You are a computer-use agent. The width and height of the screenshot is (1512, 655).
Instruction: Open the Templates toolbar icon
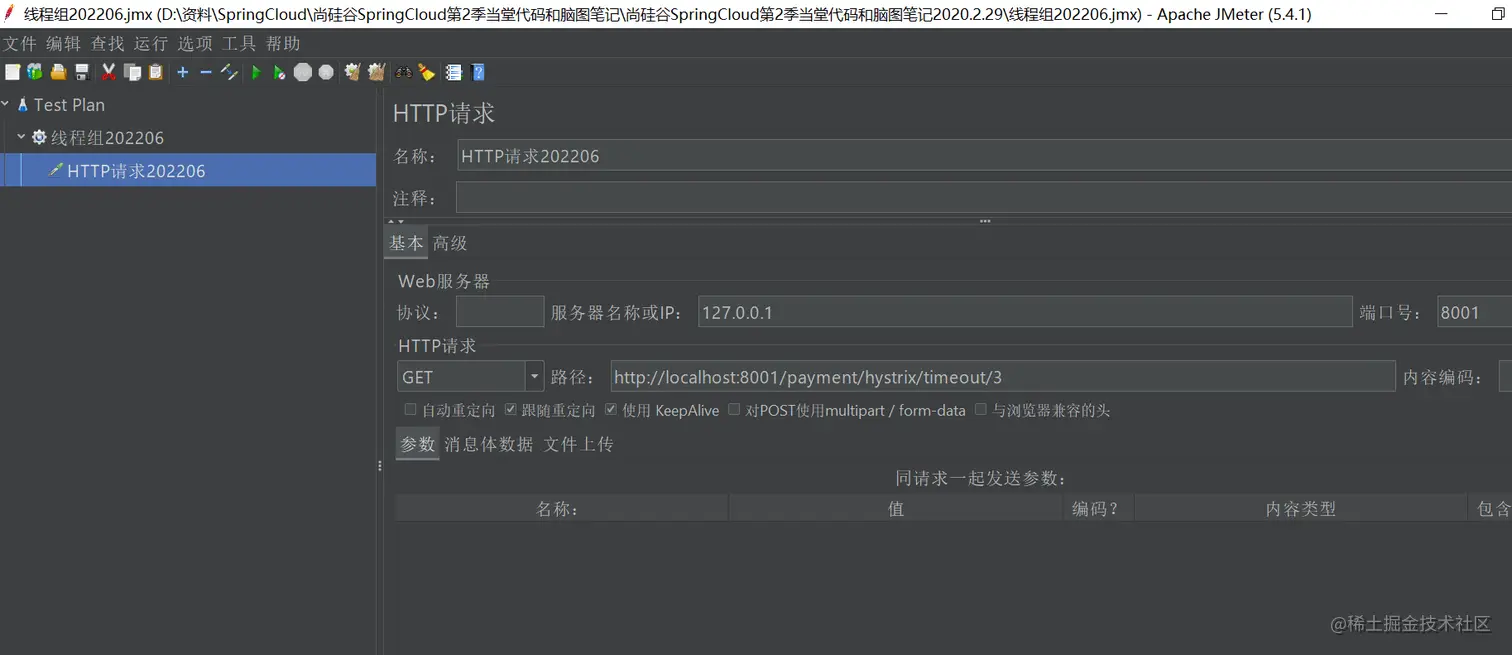[35, 72]
